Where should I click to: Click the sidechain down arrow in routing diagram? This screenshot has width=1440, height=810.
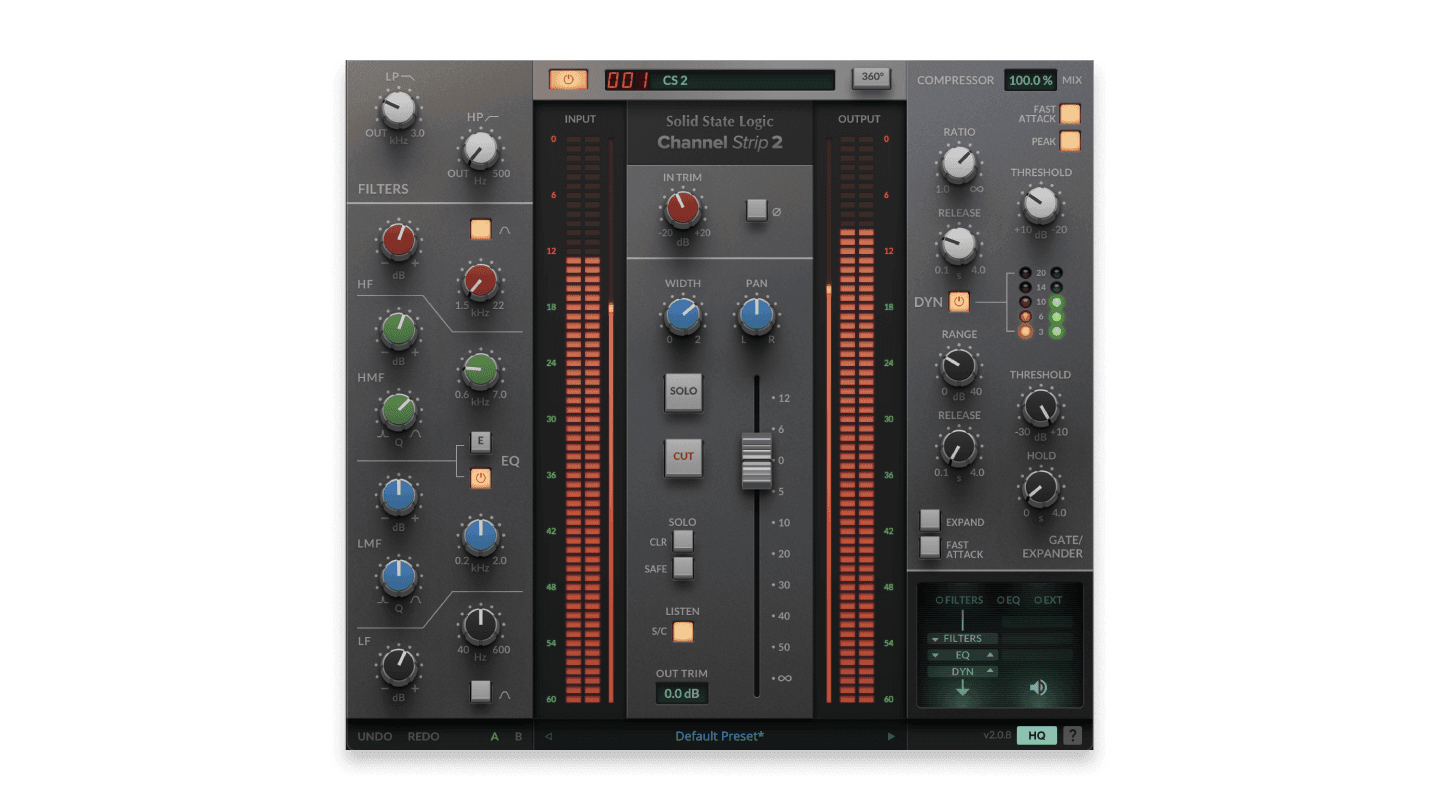(962, 689)
